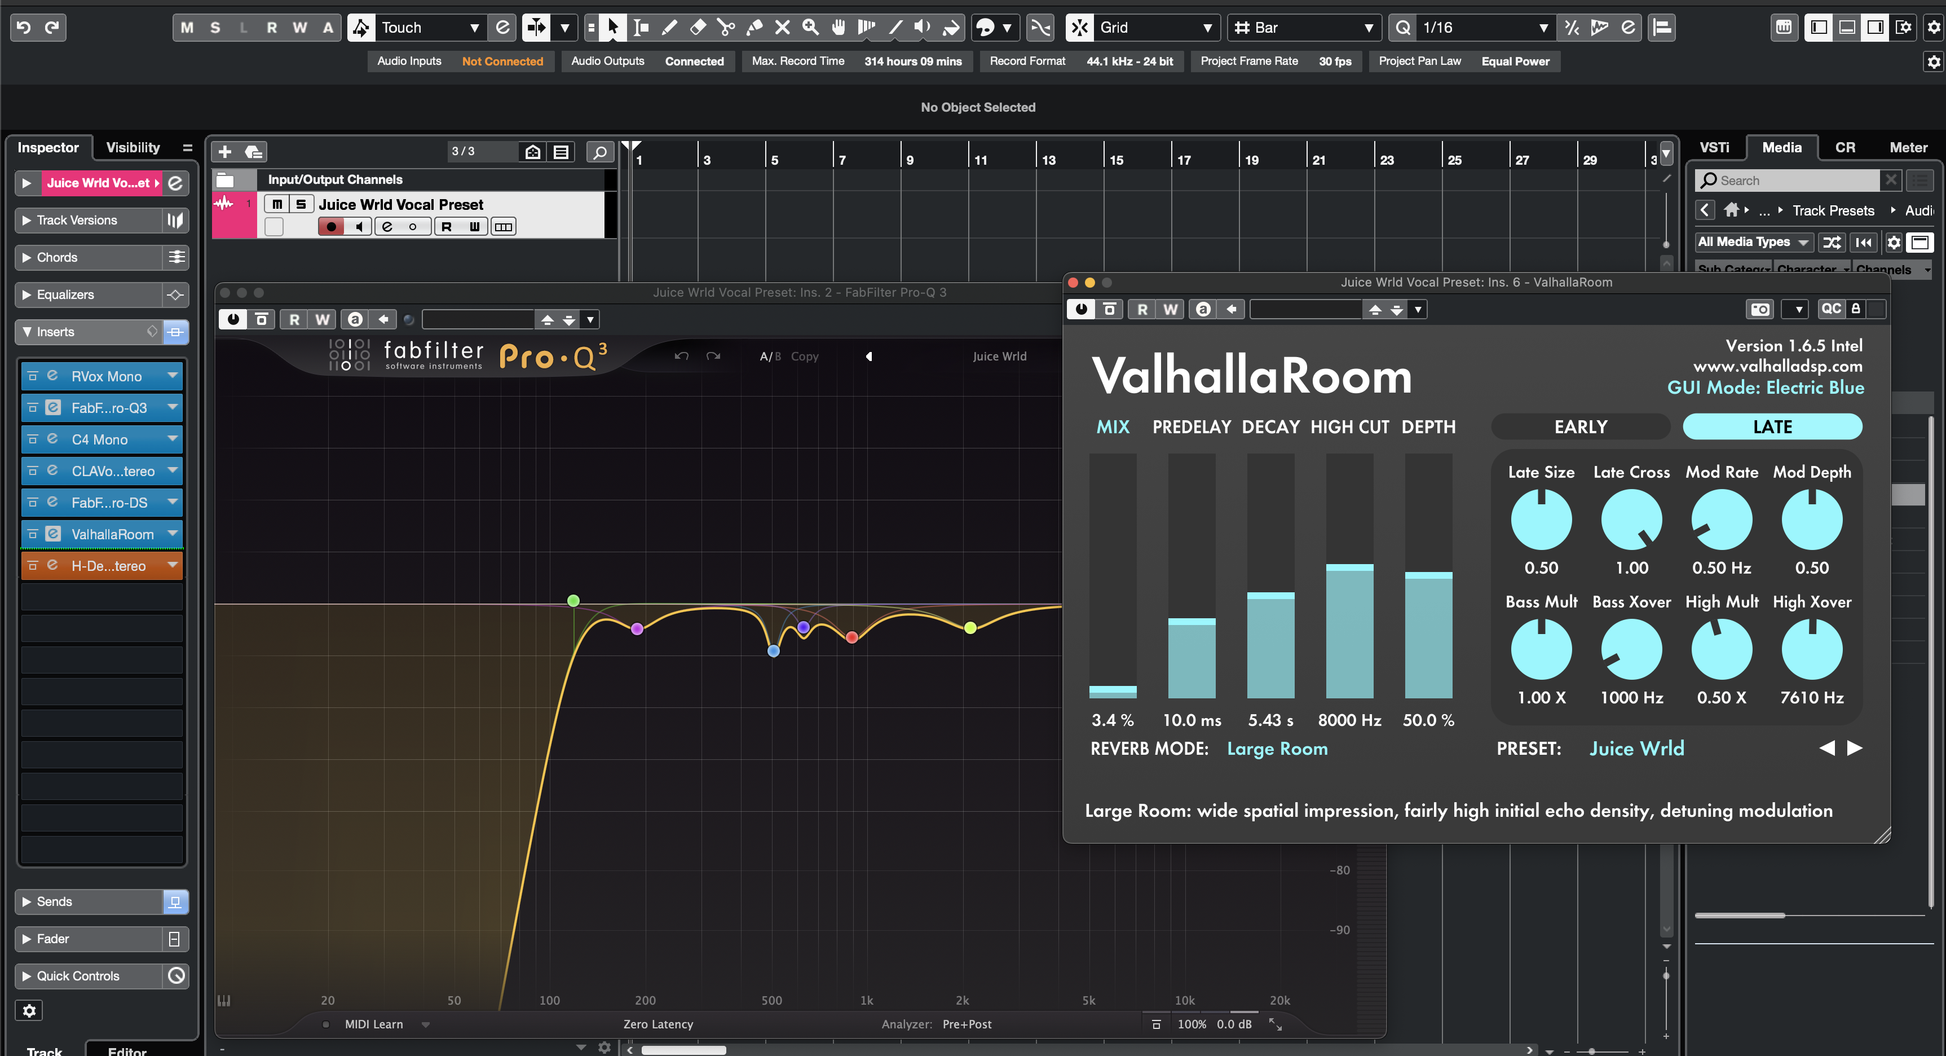Select the Eraser tool in toolbar
This screenshot has height=1056, width=1946.
tap(698, 28)
